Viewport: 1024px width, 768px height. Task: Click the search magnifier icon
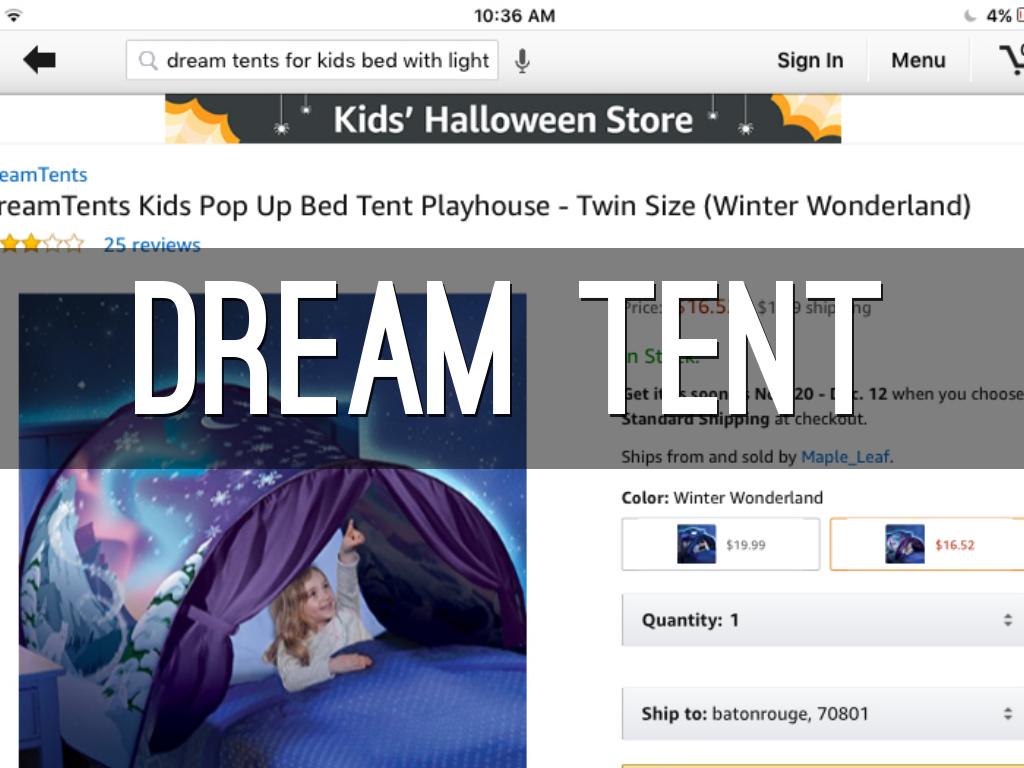pyautogui.click(x=148, y=61)
